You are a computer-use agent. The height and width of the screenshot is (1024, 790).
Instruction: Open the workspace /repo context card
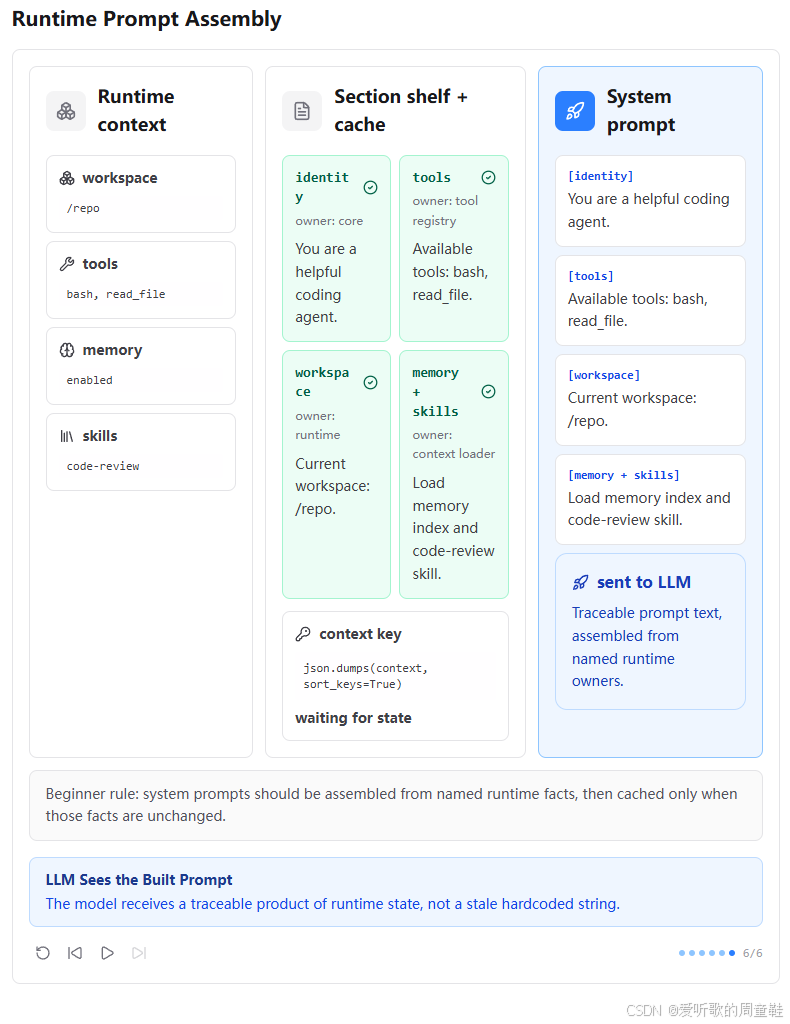coord(141,194)
